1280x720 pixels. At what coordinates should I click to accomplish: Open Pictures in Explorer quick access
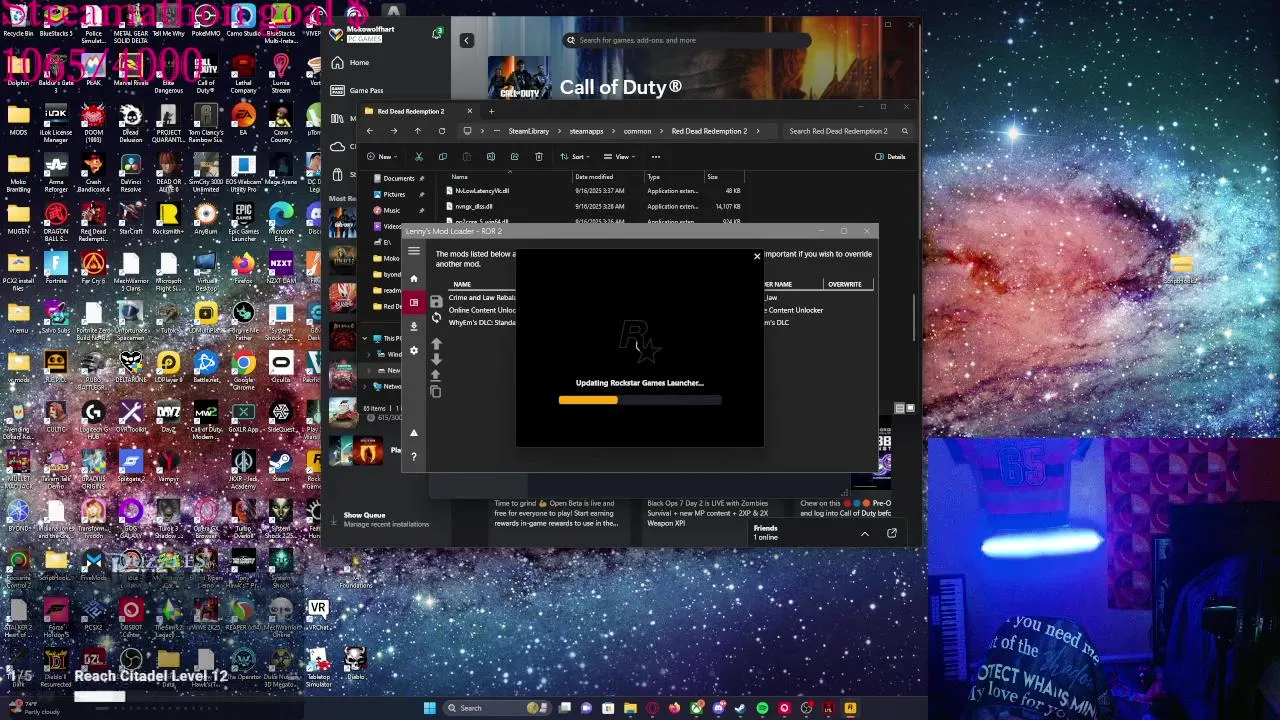(x=395, y=194)
